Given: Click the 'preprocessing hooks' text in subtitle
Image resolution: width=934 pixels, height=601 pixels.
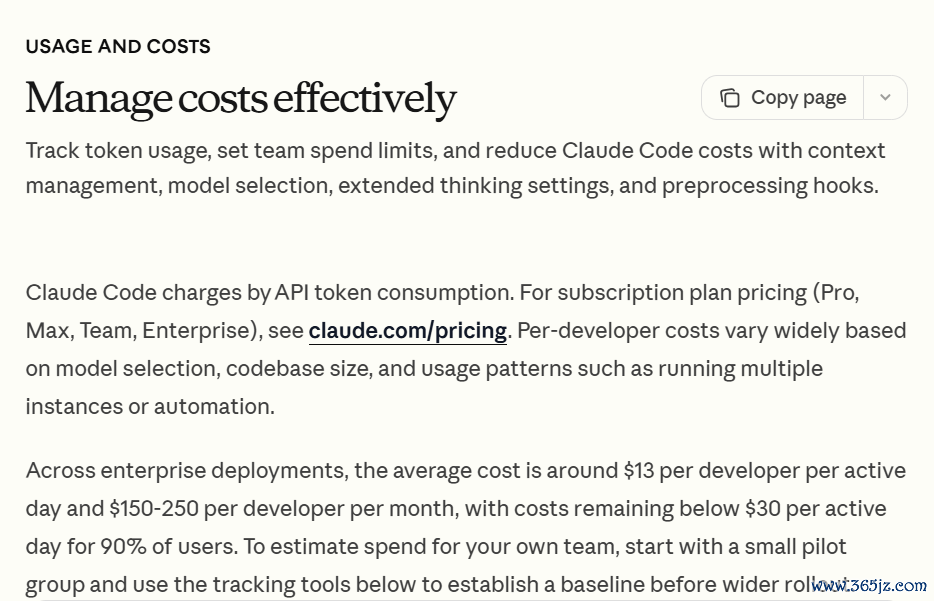Looking at the screenshot, I should pos(770,186).
